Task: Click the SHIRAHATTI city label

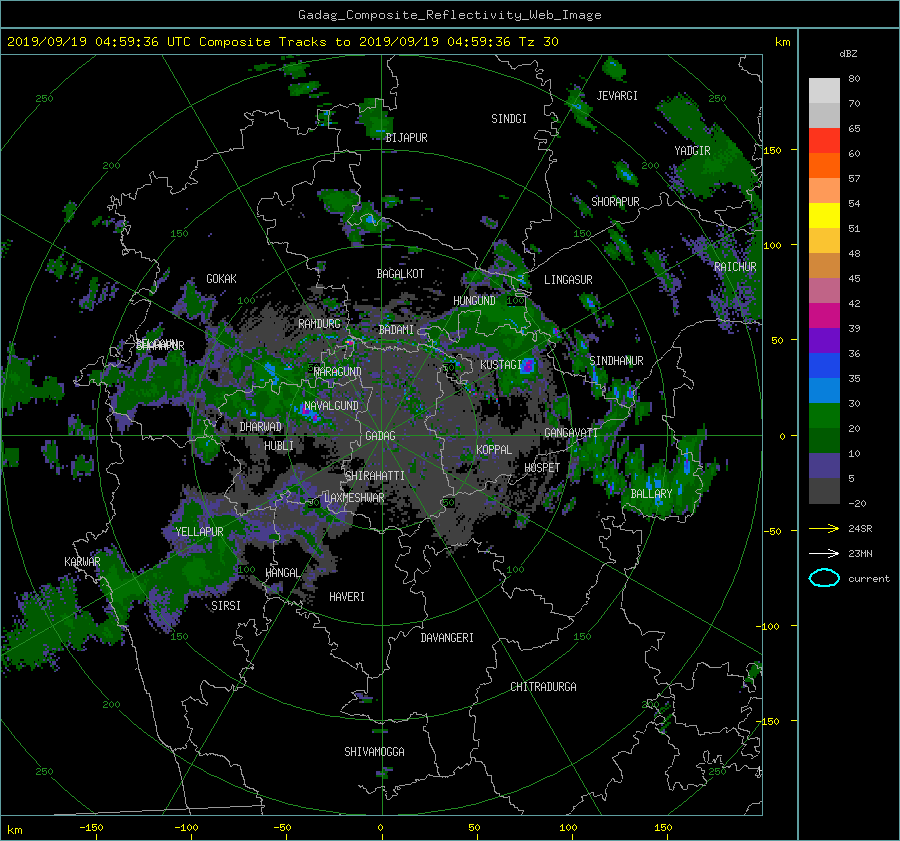Action: click(375, 476)
